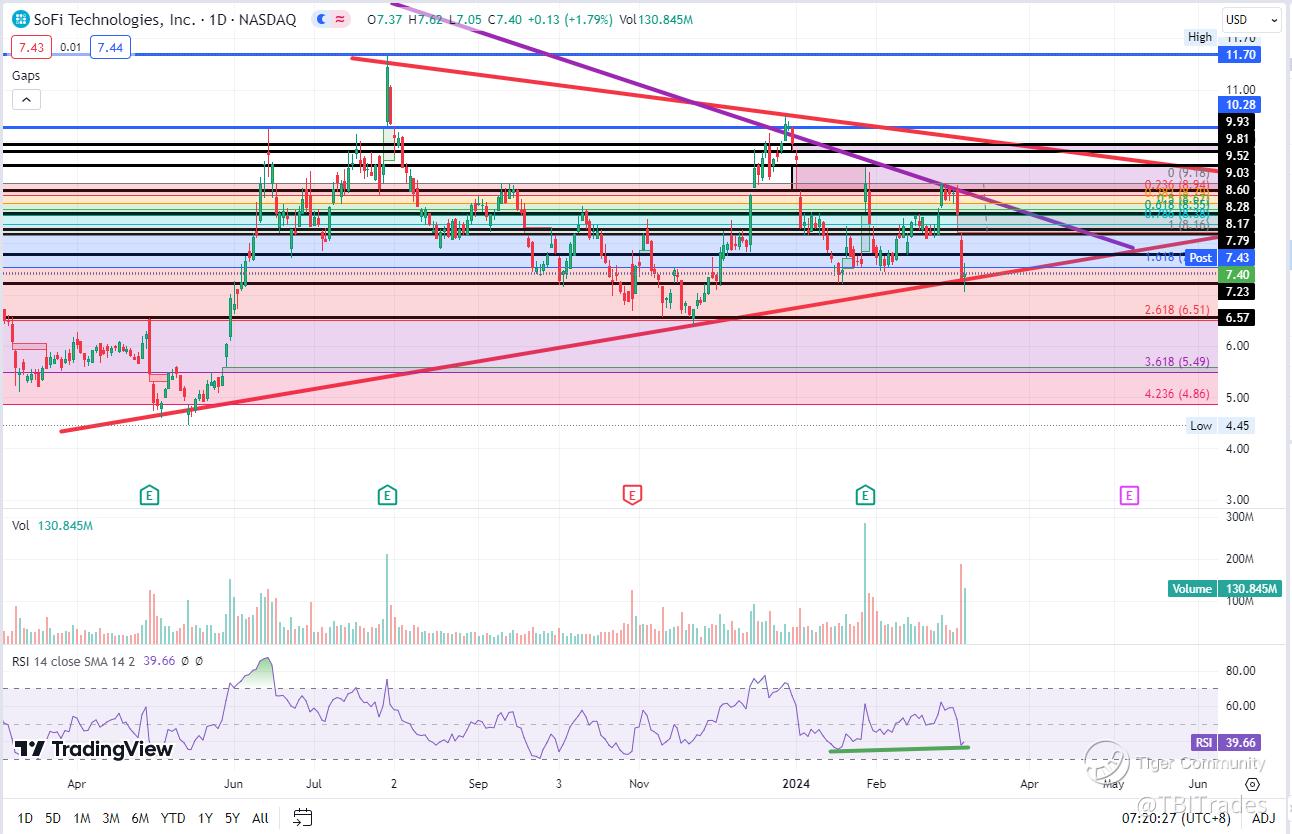
Task: Select the 5Y time range
Action: point(232,818)
